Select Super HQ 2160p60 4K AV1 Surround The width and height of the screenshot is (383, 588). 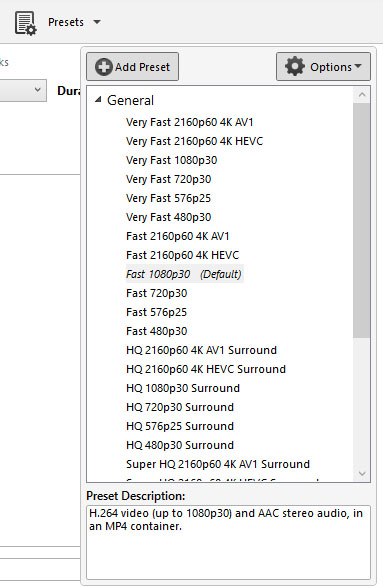coord(218,464)
